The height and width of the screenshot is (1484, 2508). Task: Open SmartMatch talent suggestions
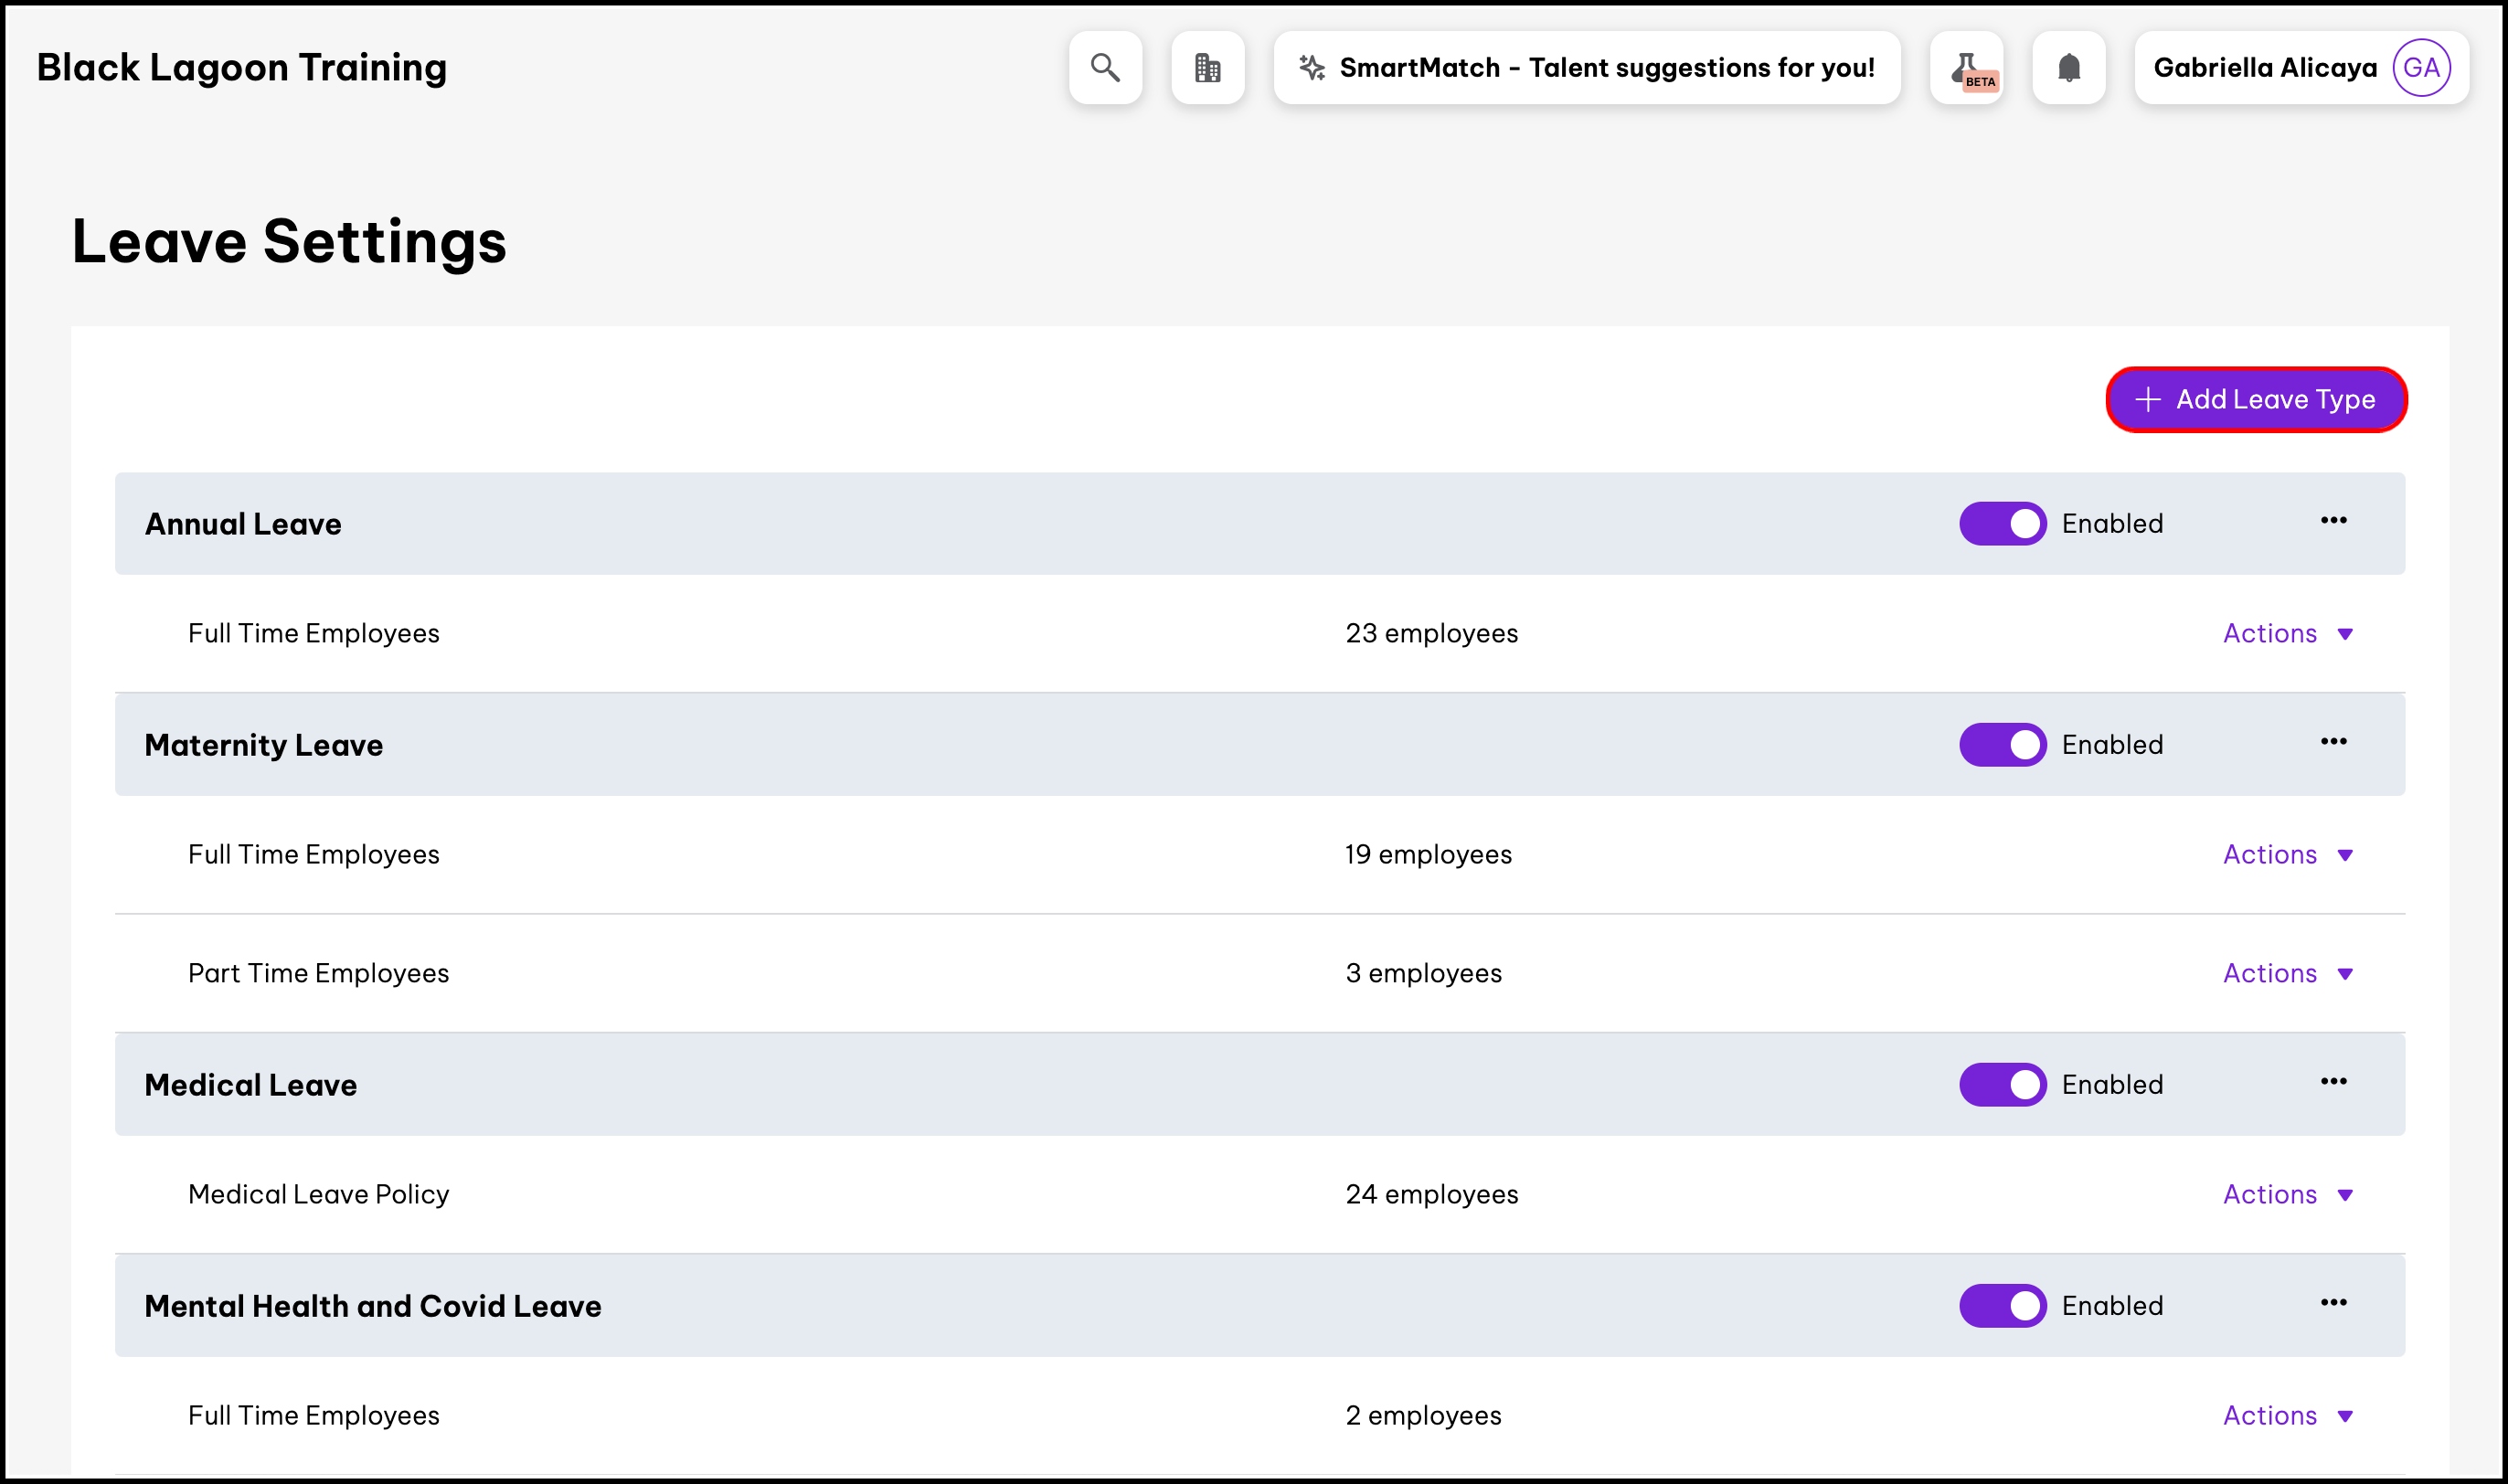(x=1586, y=67)
